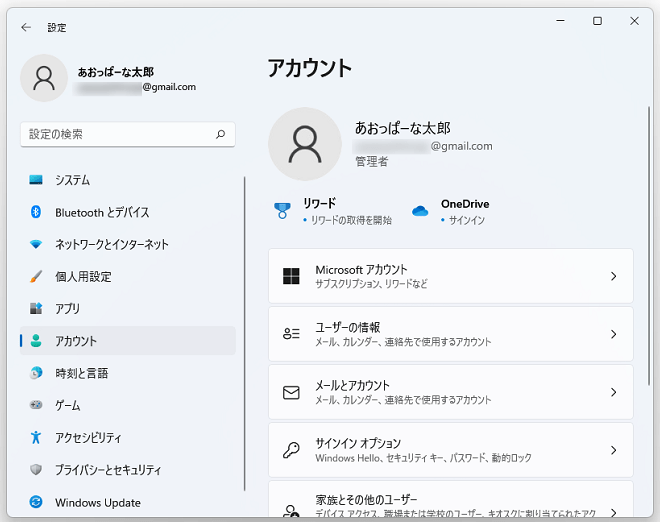This screenshot has height=522, width=660.
Task: Open the Microsoft アカウント card
Action: 451,276
